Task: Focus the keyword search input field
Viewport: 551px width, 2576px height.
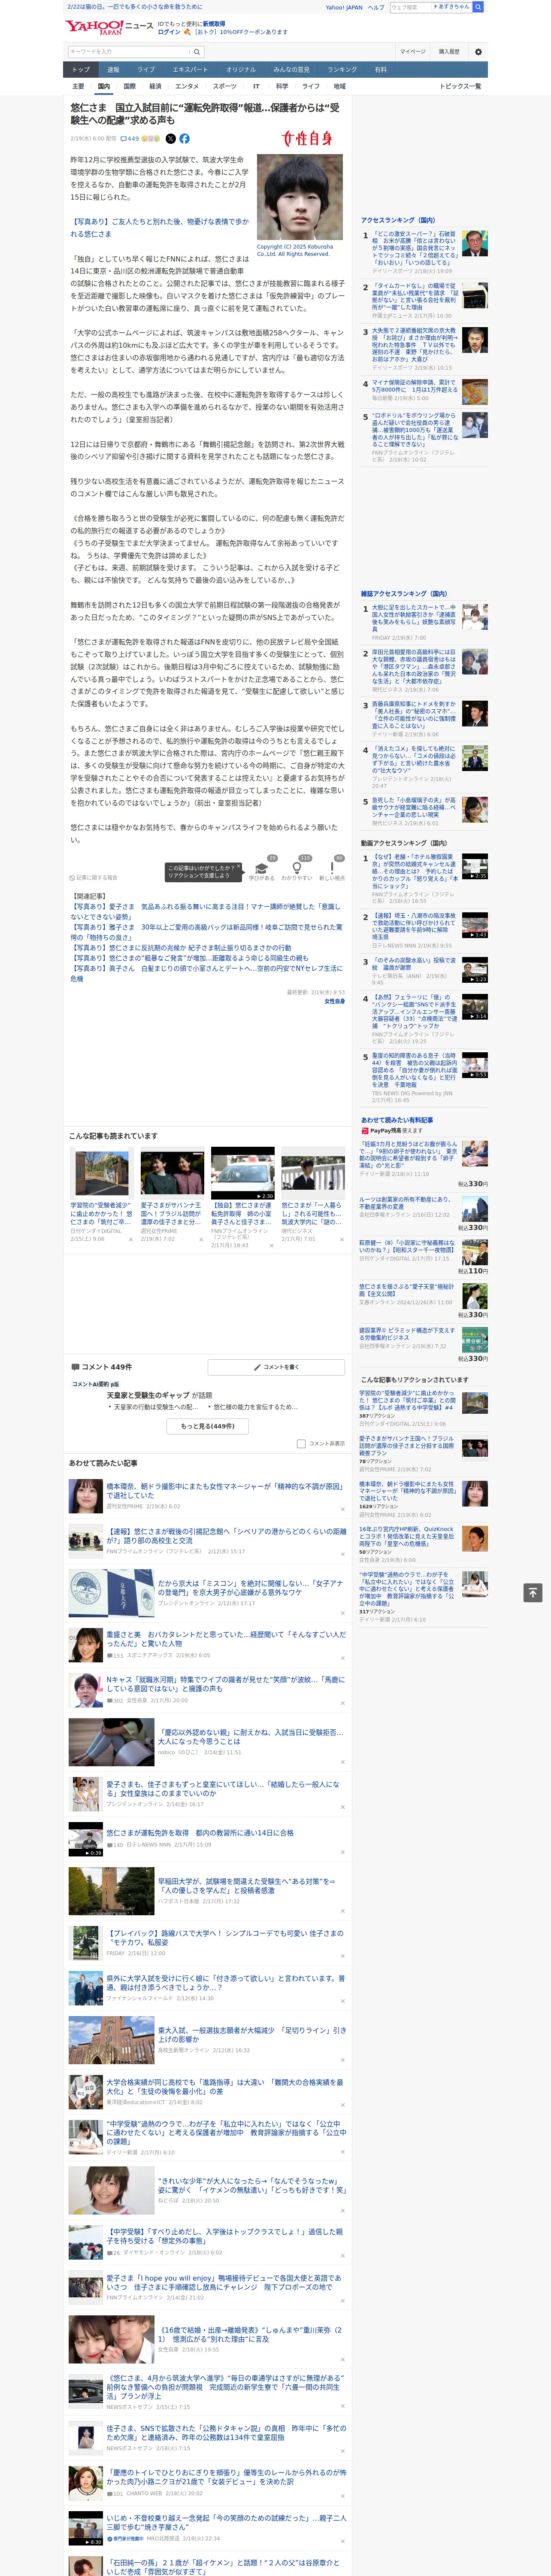Action: click(x=129, y=51)
